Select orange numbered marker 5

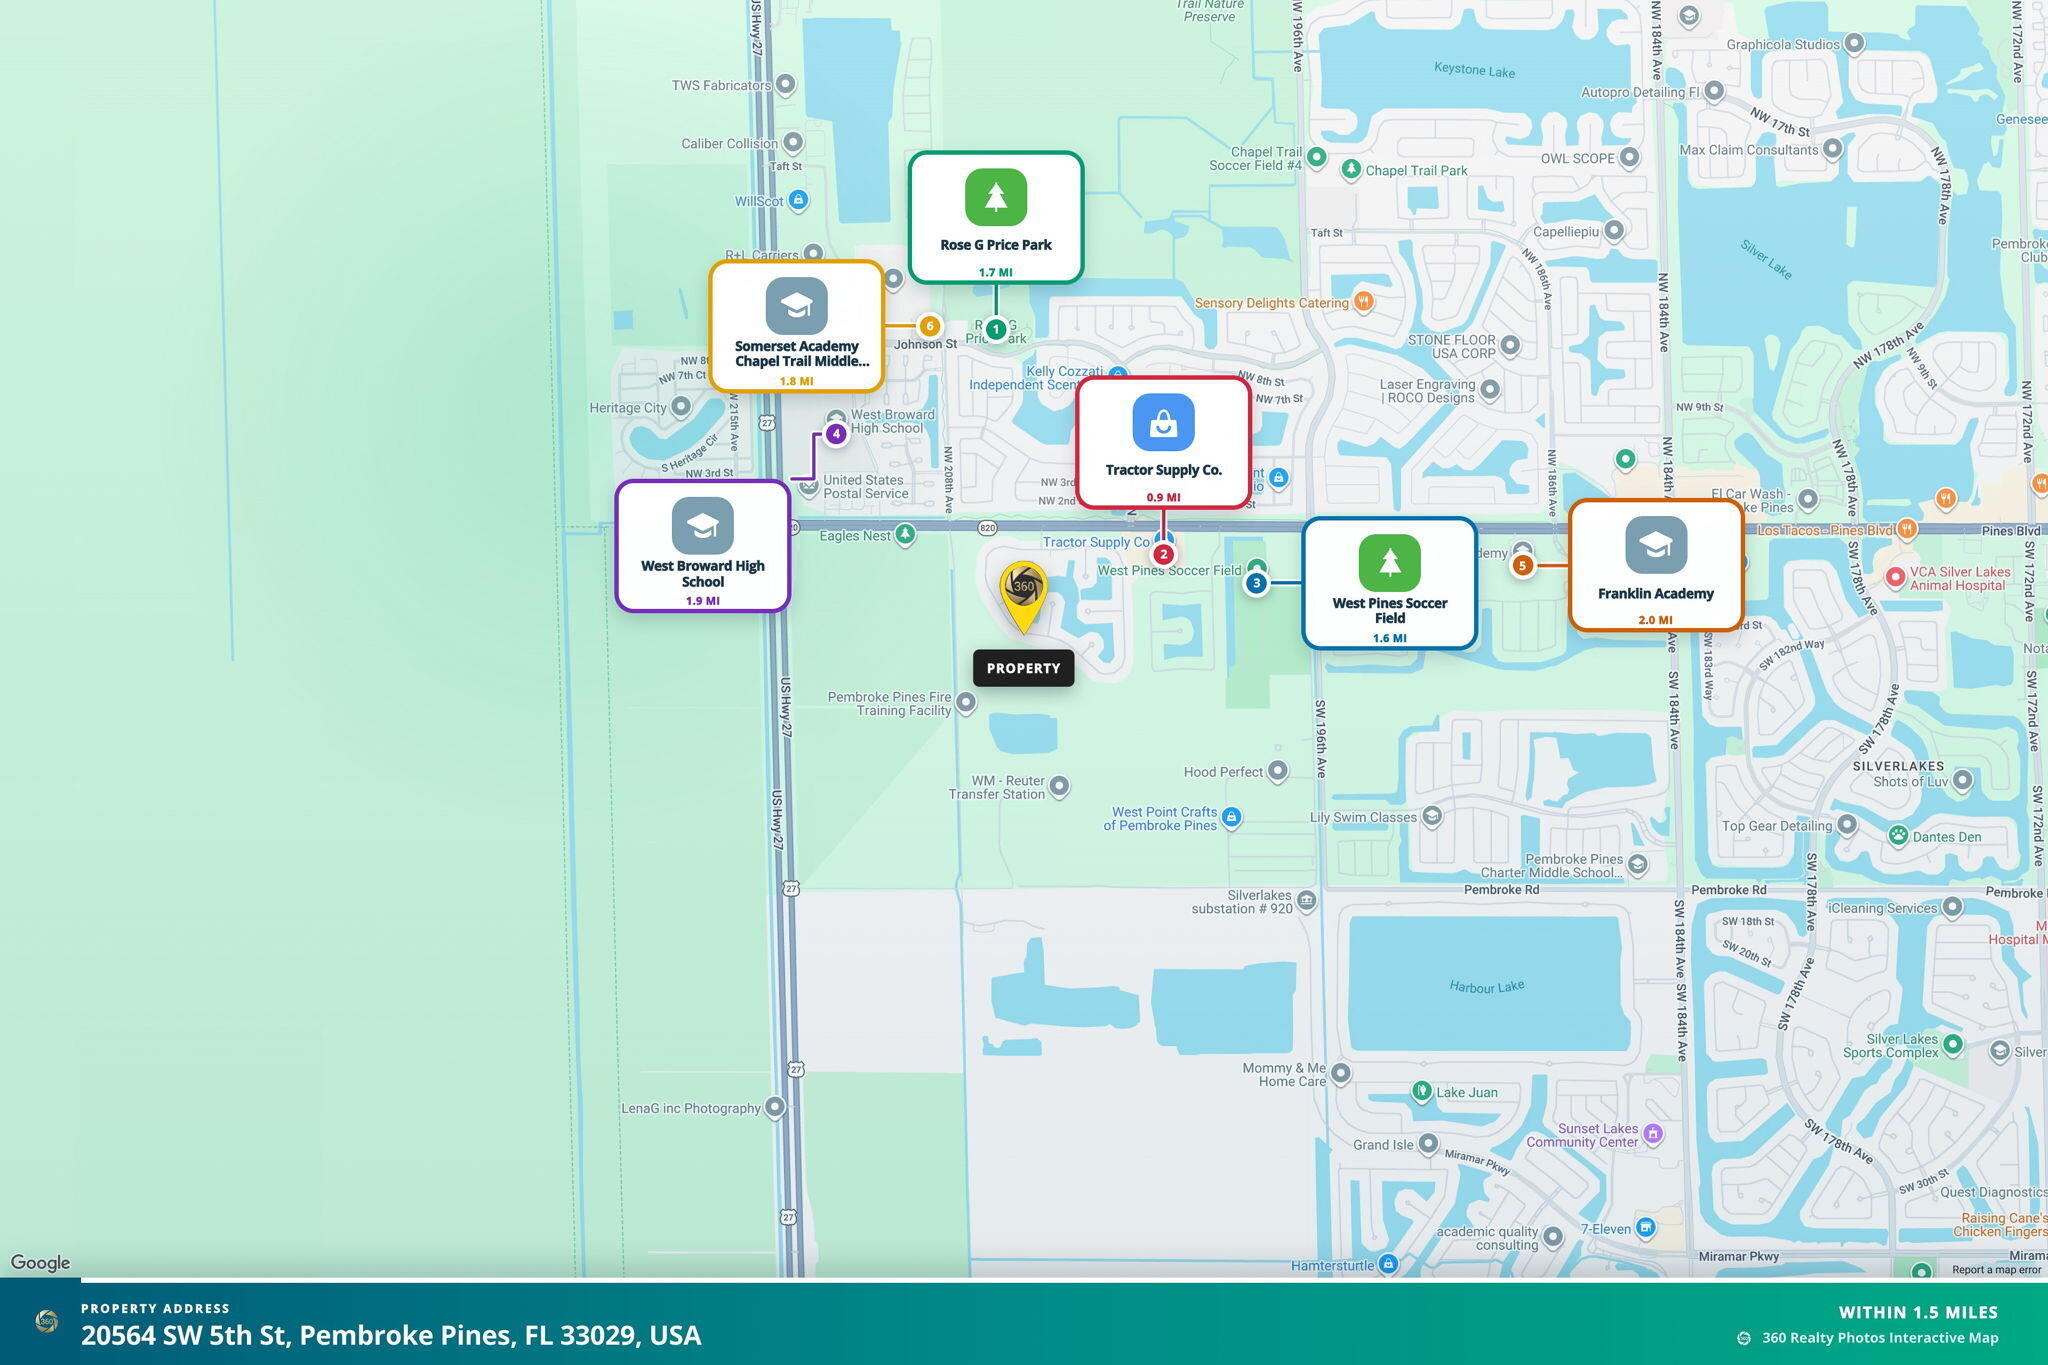coord(1522,565)
